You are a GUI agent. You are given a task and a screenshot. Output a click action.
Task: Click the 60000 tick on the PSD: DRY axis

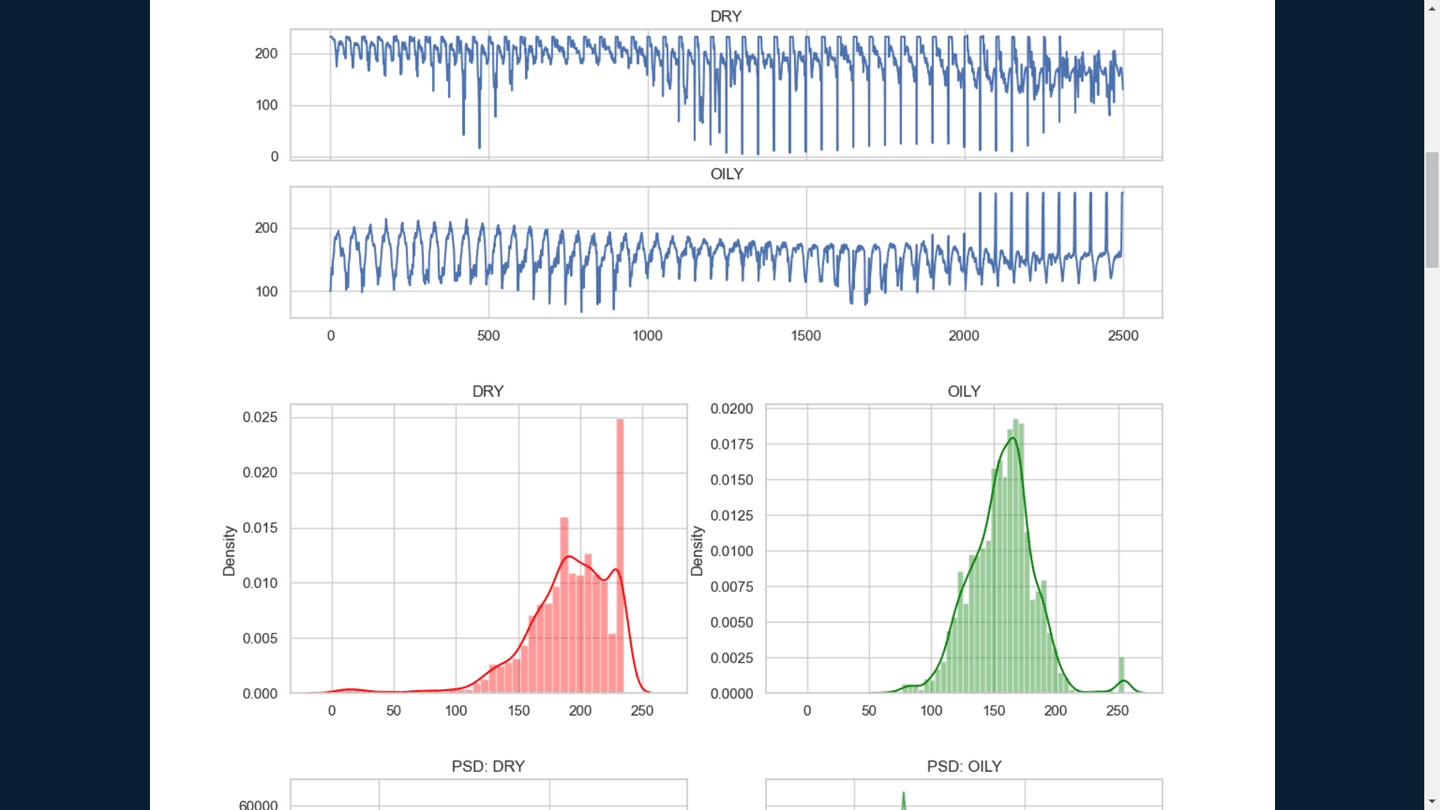pyautogui.click(x=258, y=804)
